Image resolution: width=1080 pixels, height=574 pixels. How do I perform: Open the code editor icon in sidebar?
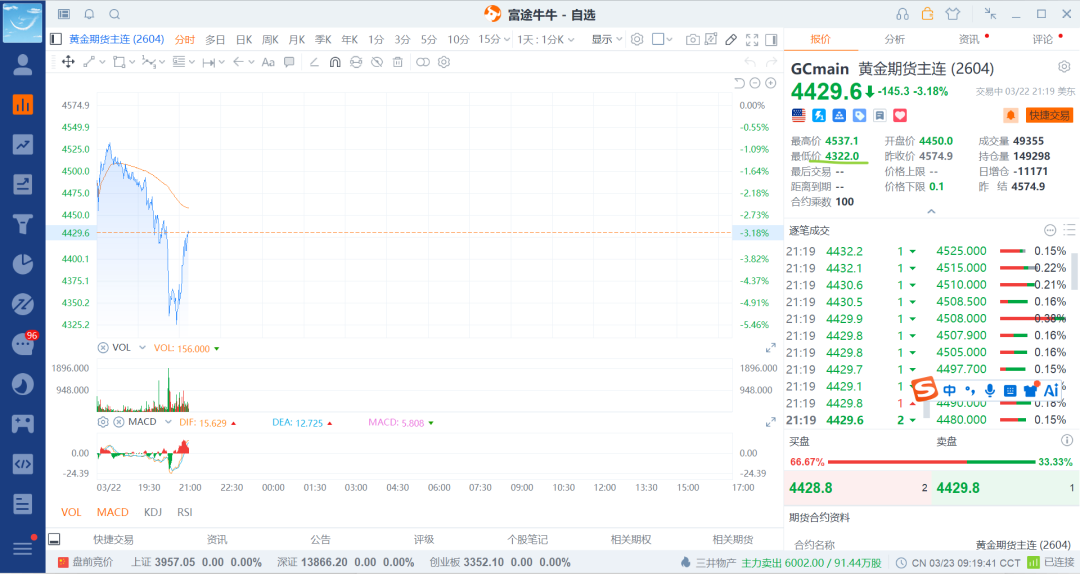coord(23,464)
